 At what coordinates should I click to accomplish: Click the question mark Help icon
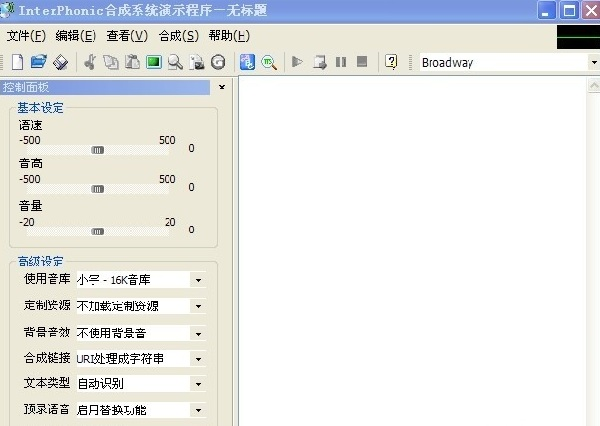[x=390, y=62]
